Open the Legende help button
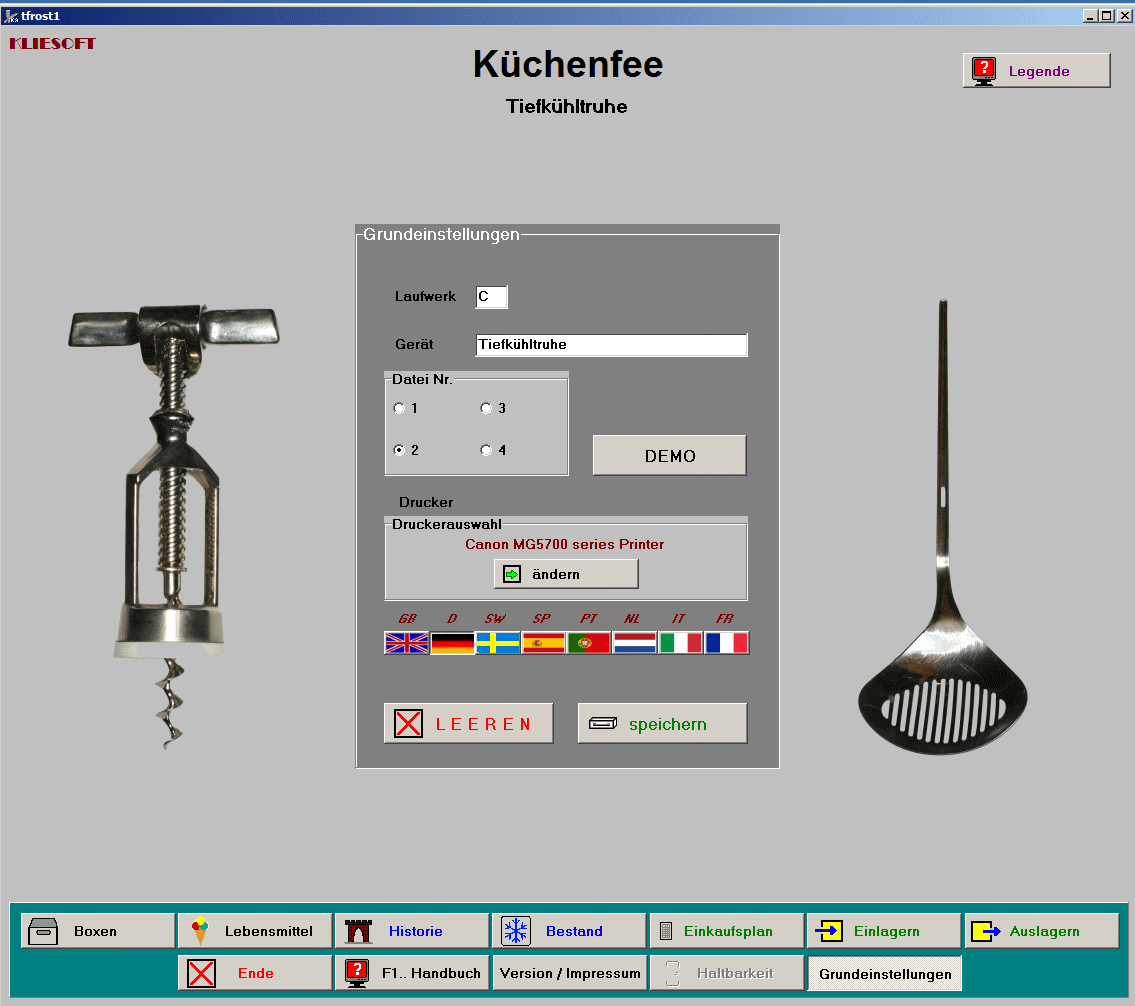The image size is (1135, 1006). click(1036, 71)
